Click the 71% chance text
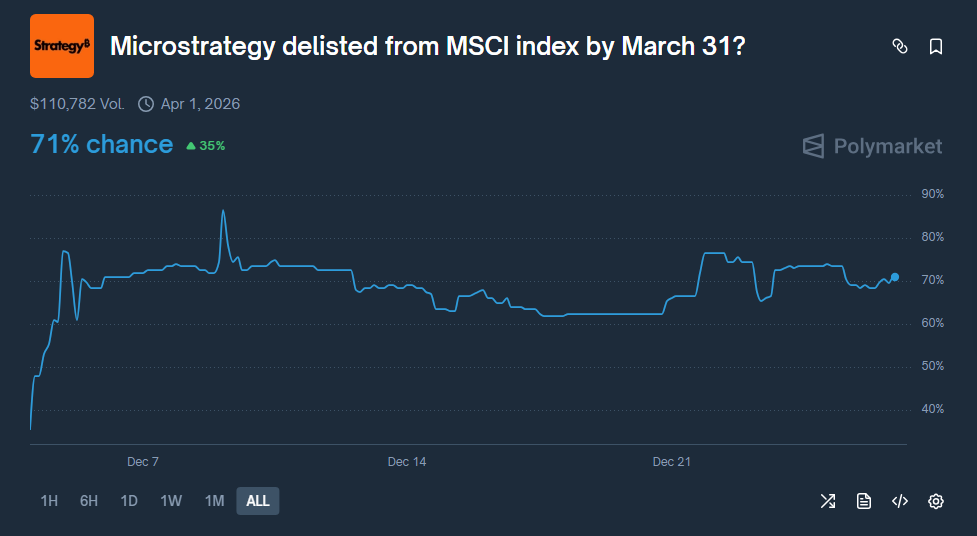The image size is (977, 536). point(102,144)
